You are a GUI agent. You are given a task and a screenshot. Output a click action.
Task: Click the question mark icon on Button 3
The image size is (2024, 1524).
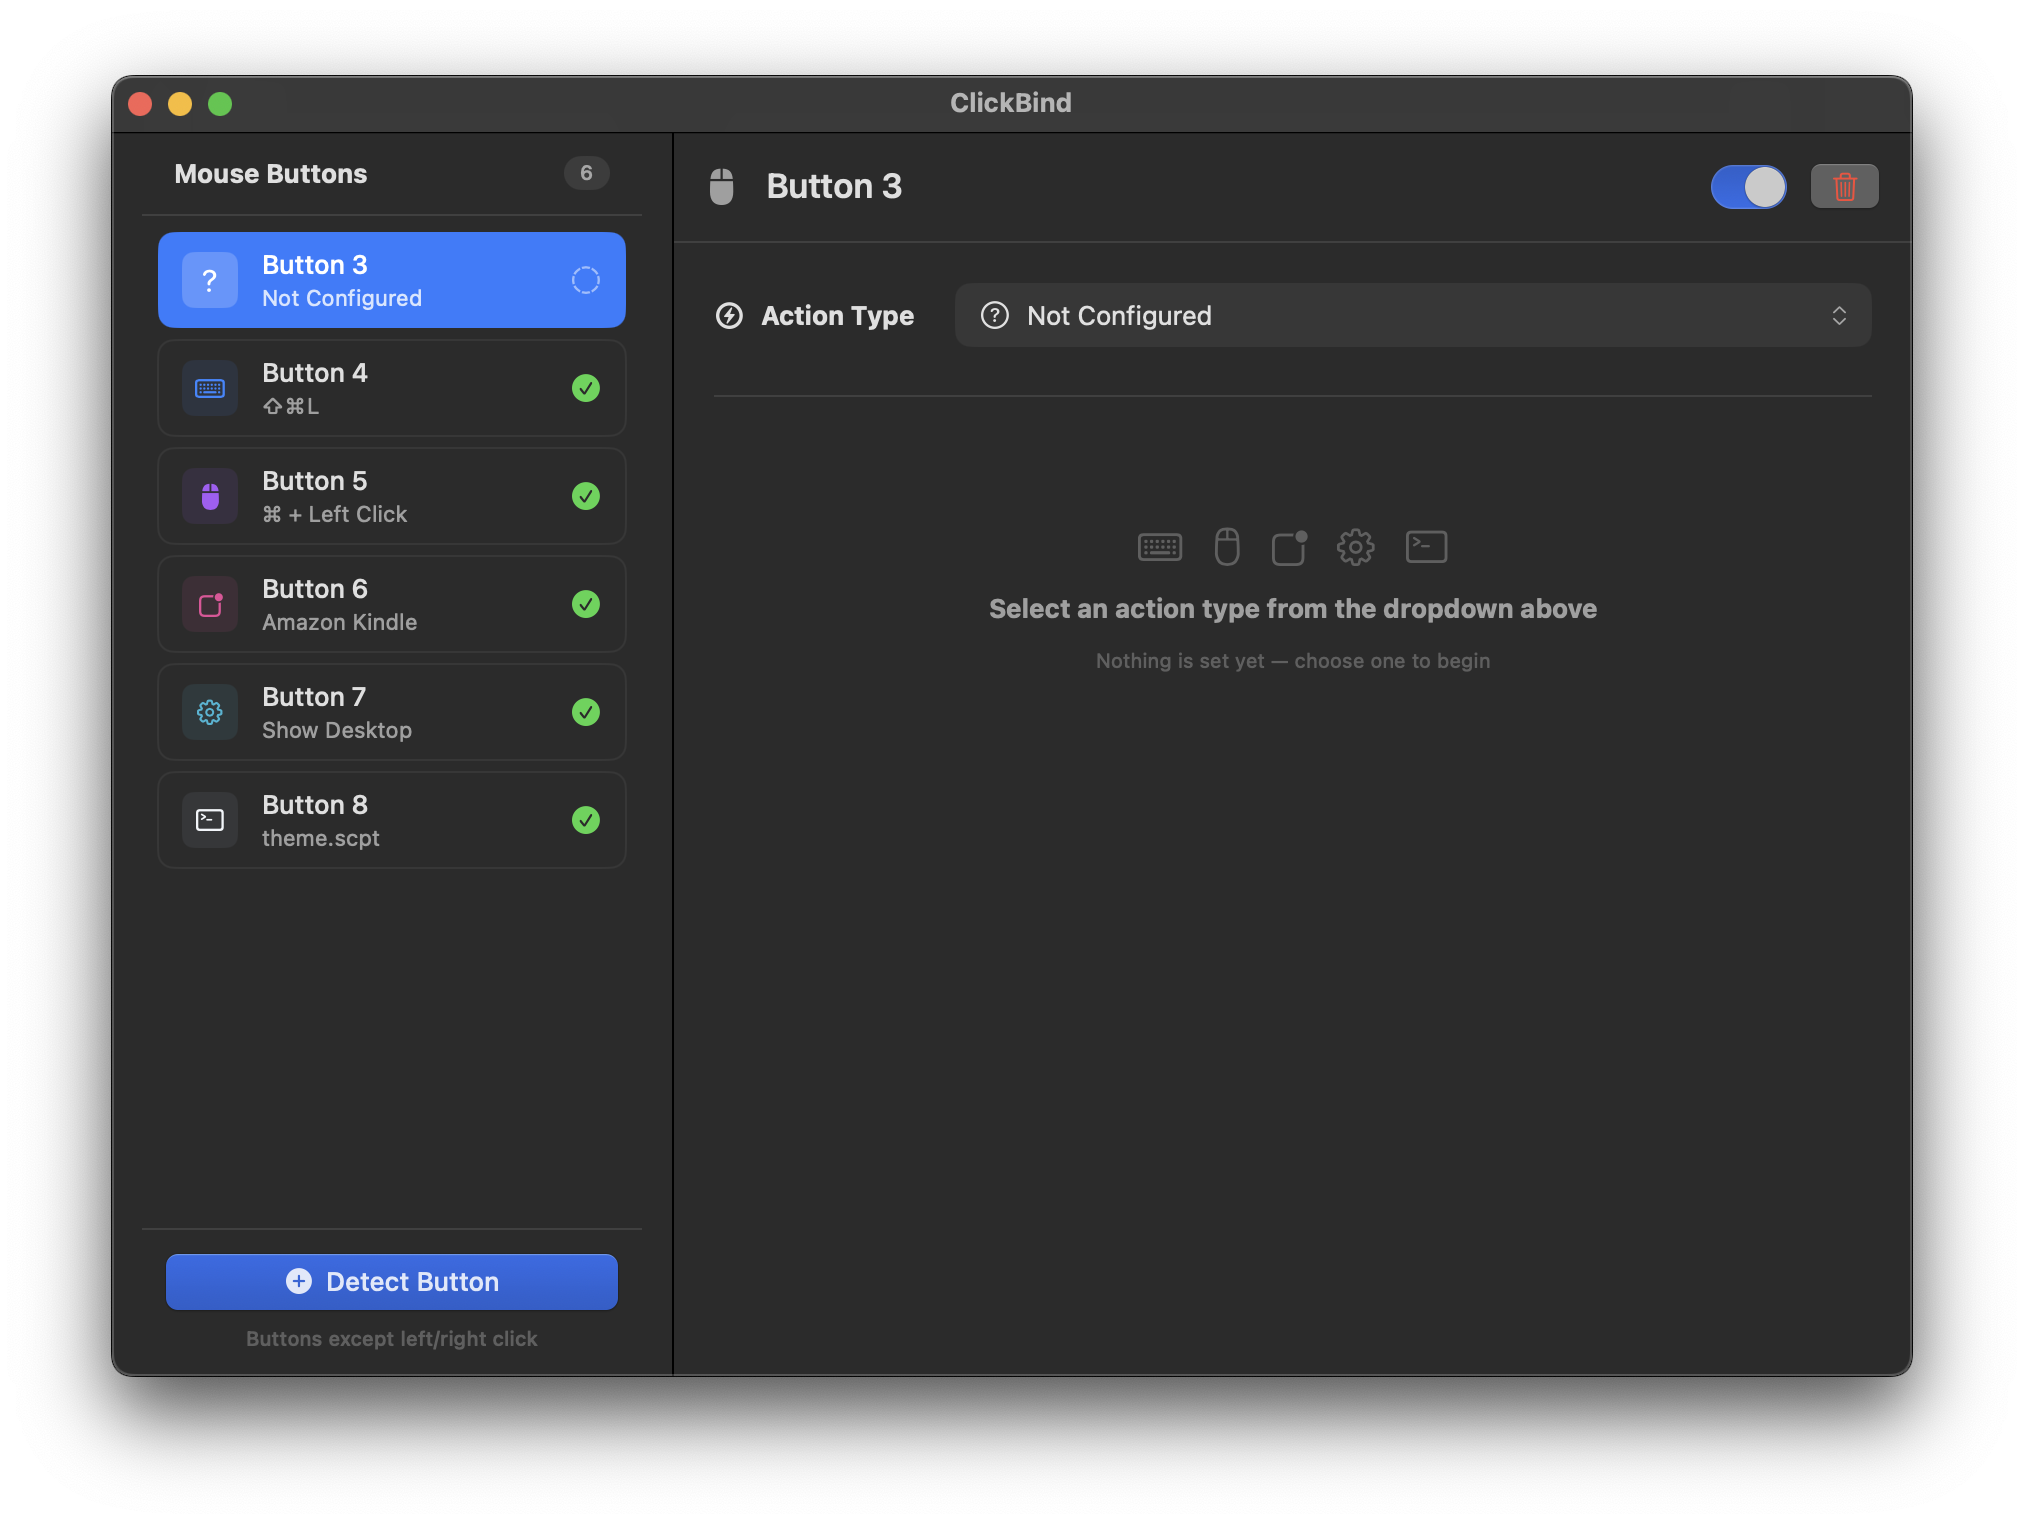[x=210, y=281]
